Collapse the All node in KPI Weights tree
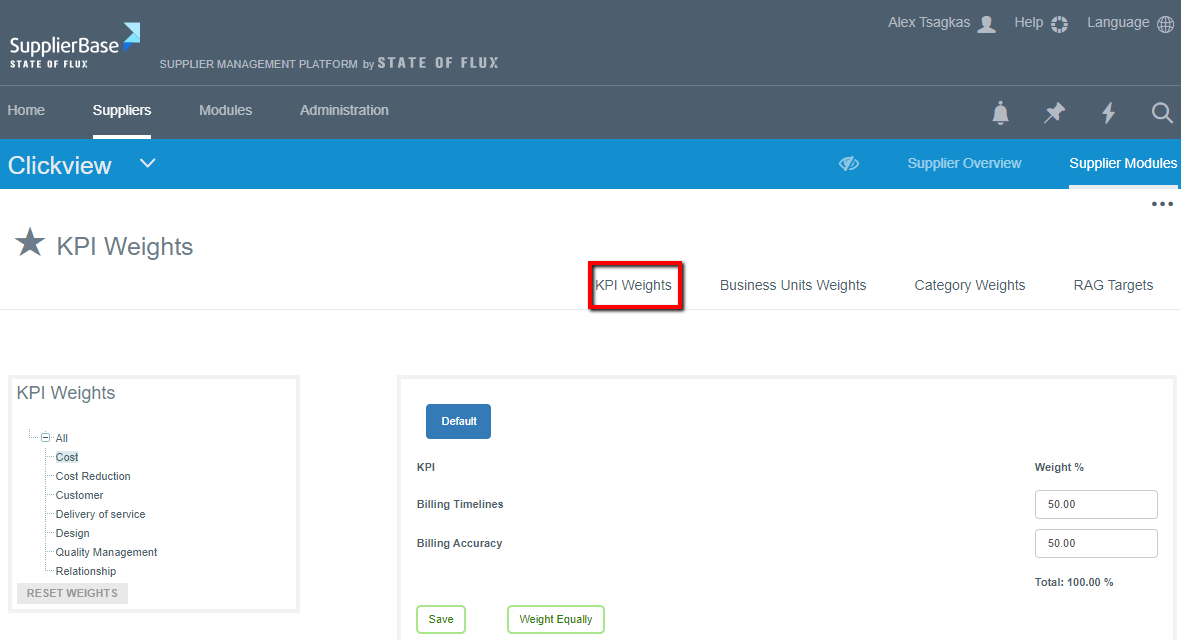The height and width of the screenshot is (640, 1181). (46, 437)
